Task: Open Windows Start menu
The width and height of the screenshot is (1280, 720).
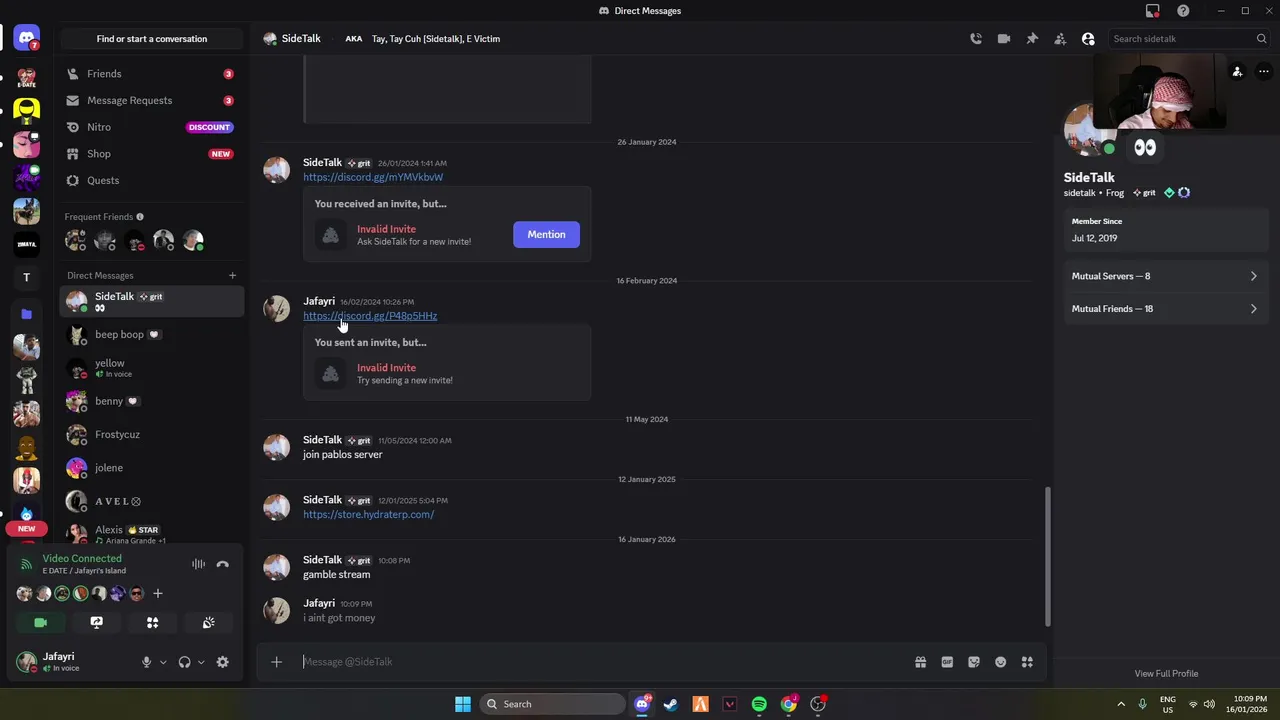Action: 463,704
